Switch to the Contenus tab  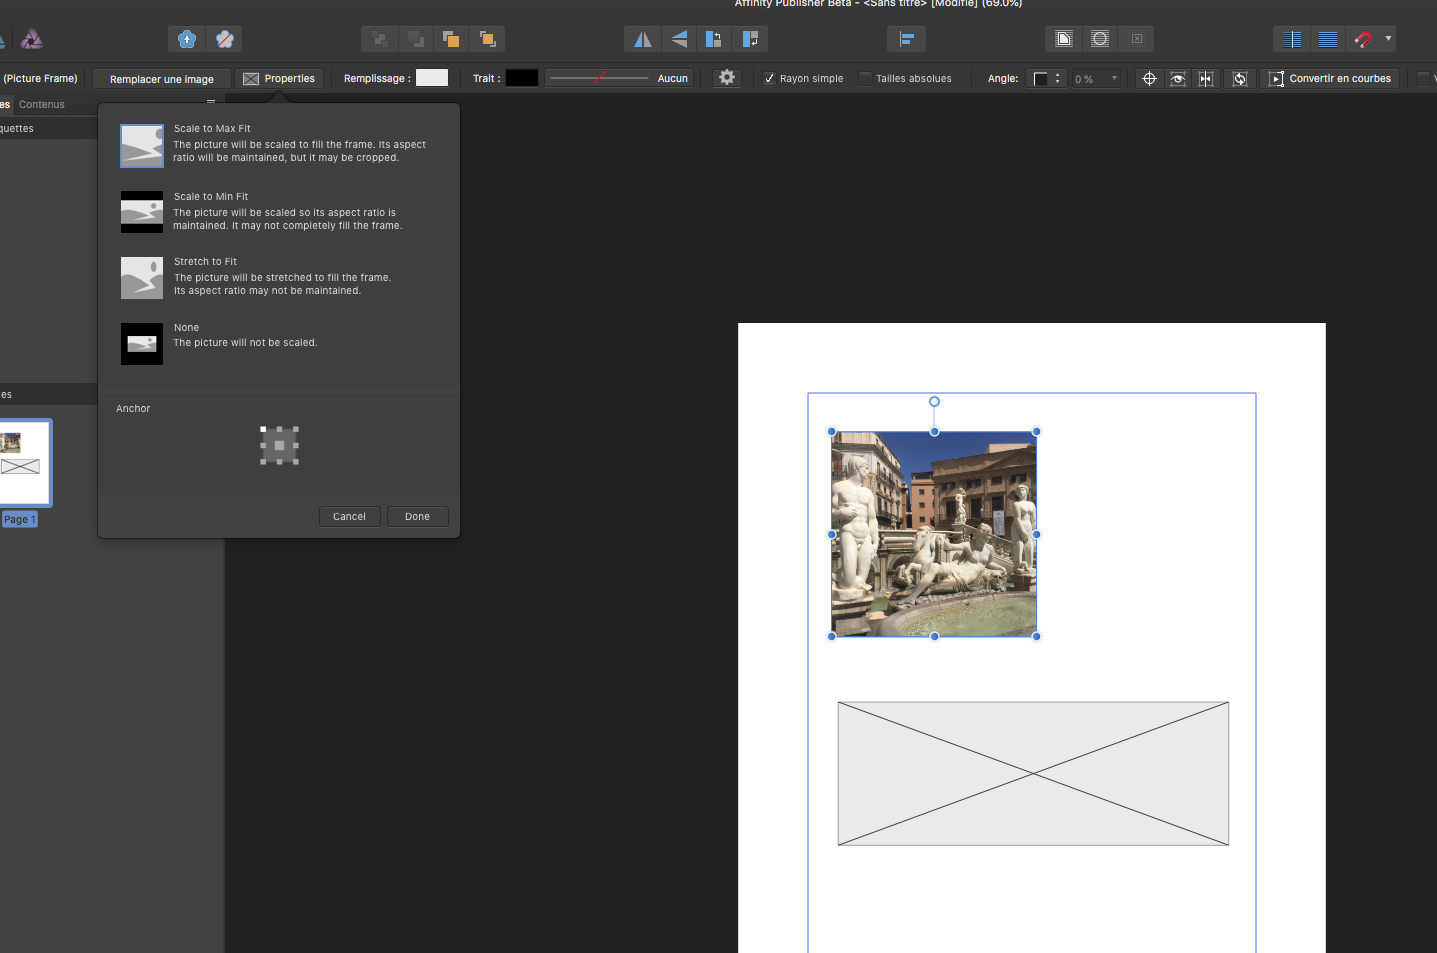tap(42, 104)
